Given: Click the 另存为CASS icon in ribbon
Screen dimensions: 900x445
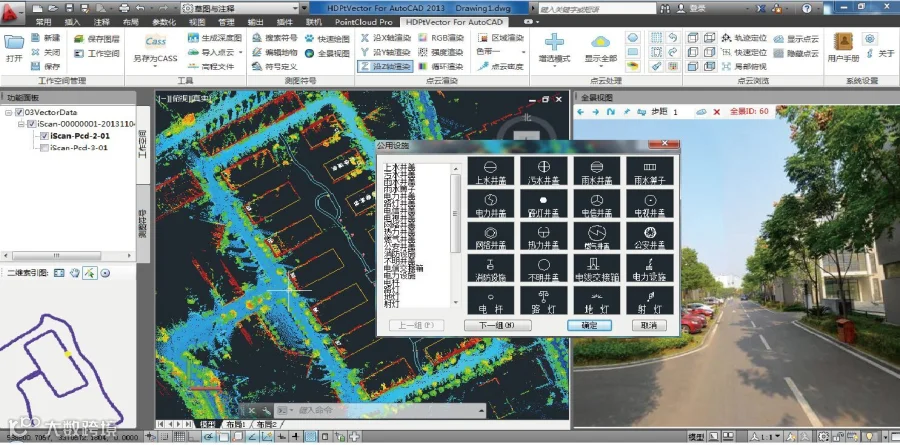Looking at the screenshot, I should pos(156,42).
